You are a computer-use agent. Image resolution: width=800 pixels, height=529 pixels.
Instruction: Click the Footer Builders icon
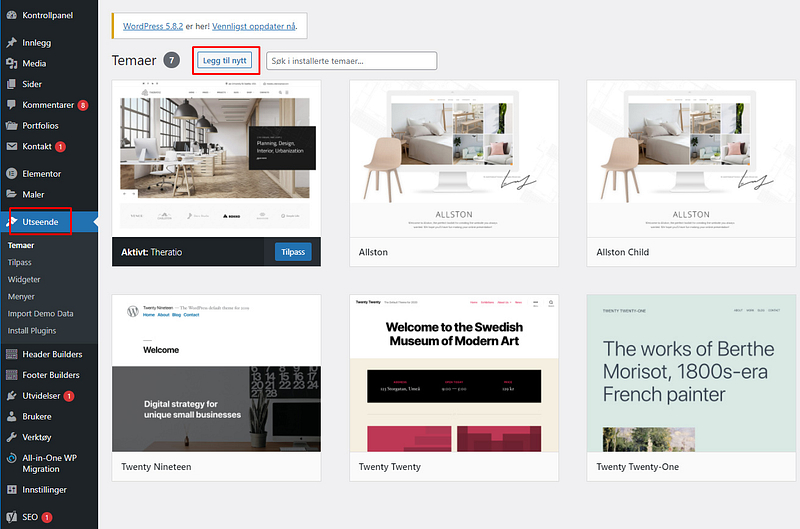point(12,375)
